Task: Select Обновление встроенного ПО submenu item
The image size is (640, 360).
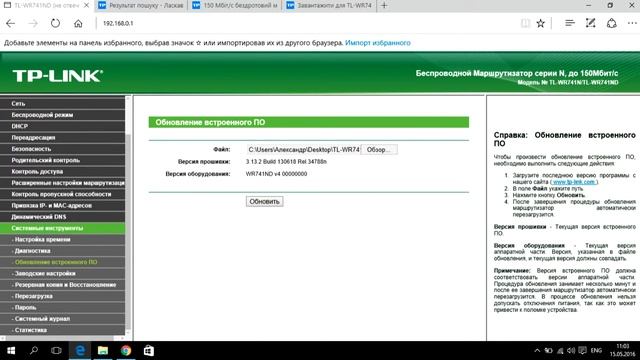Action: pyautogui.click(x=62, y=262)
